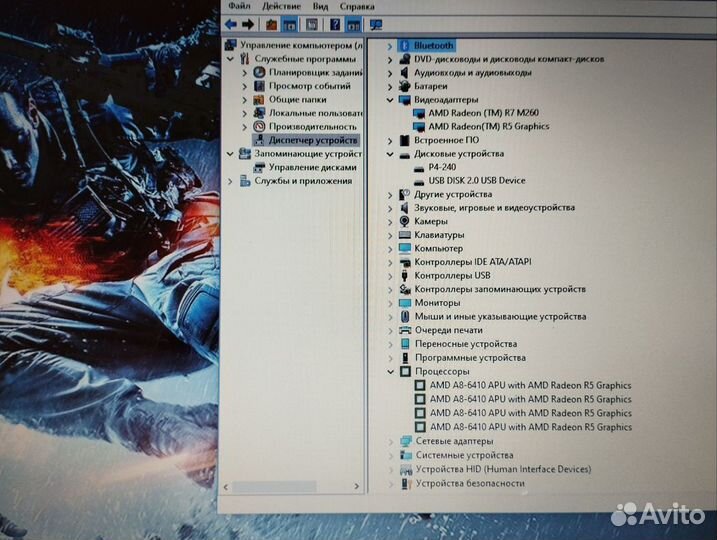The image size is (717, 540).
Task: Select Диспетчер устройств in the tree
Action: 313,140
